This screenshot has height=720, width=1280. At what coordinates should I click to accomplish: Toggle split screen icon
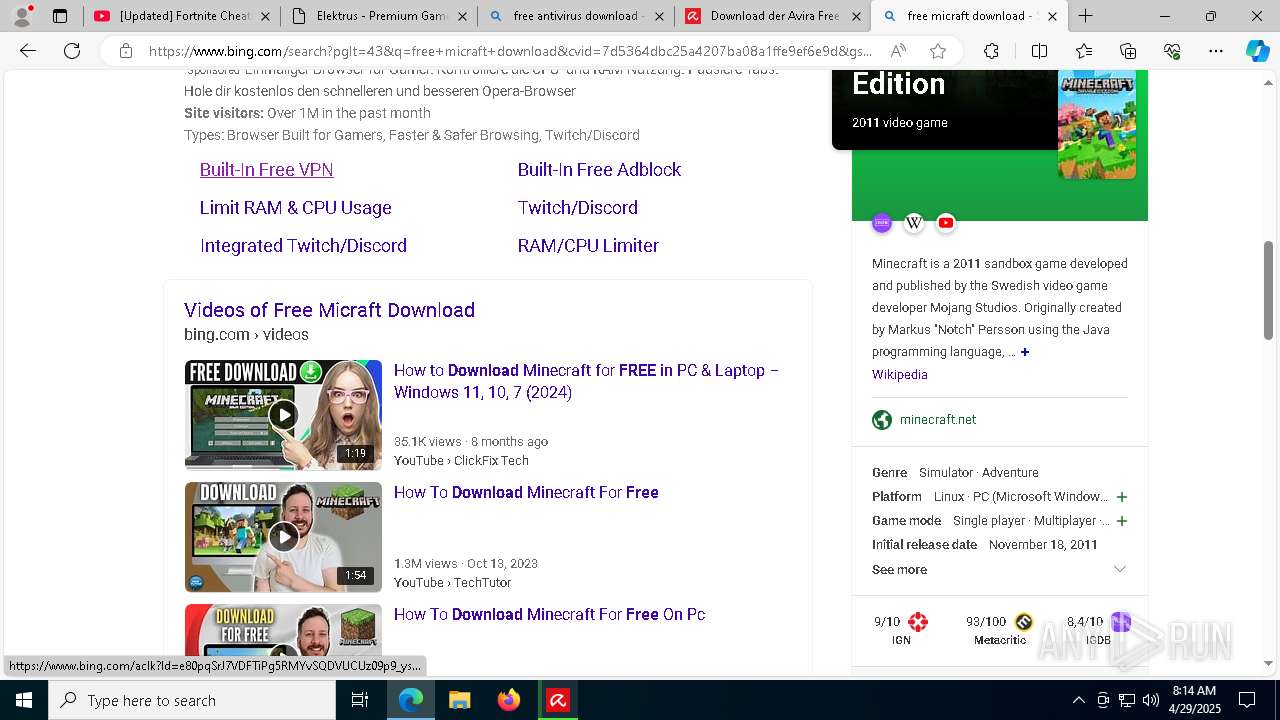point(1039,51)
